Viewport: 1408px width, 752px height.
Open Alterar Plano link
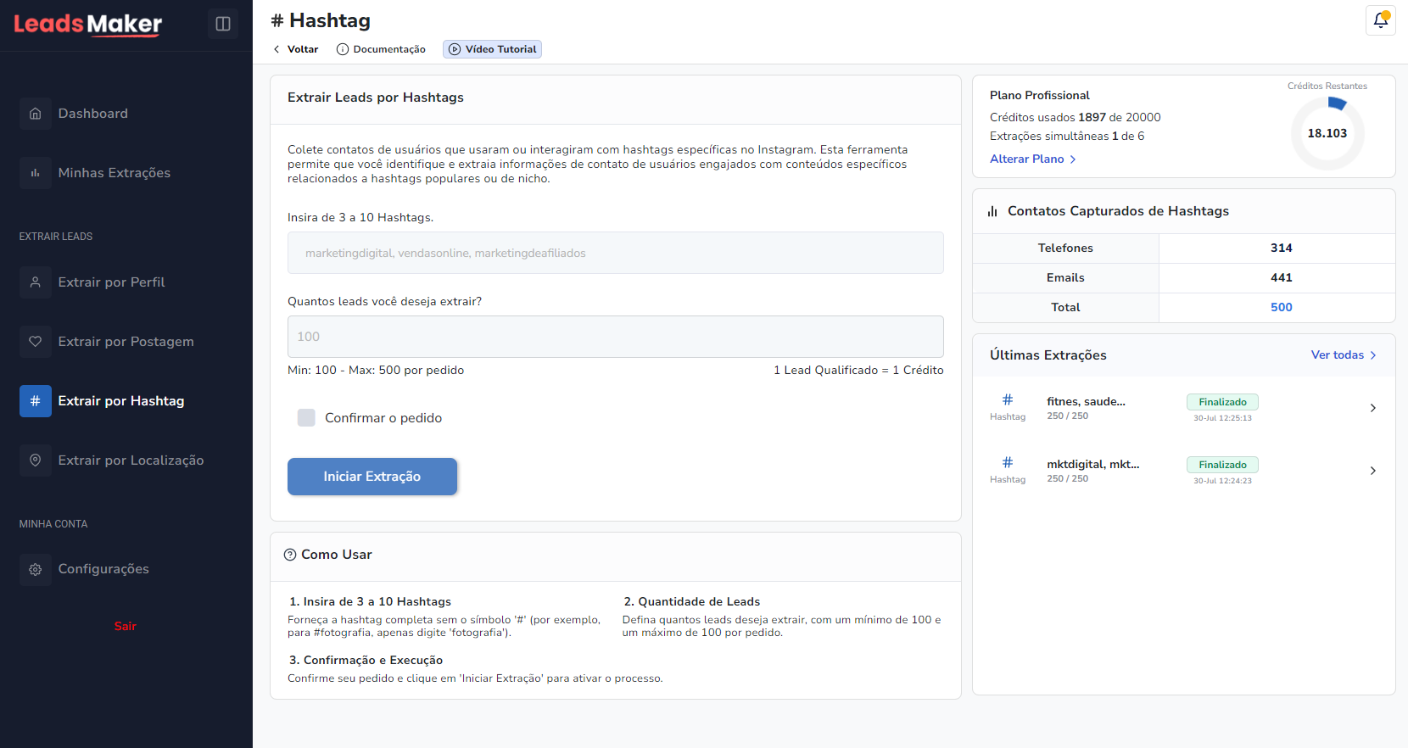click(1033, 159)
